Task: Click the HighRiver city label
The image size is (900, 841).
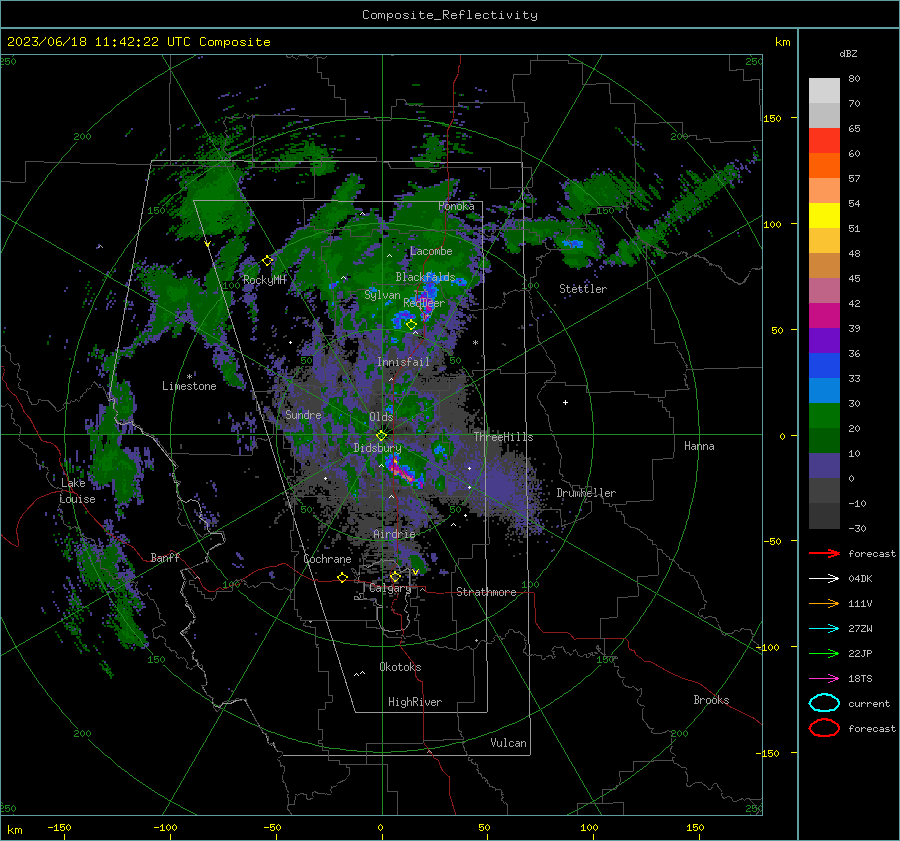Action: [x=415, y=702]
